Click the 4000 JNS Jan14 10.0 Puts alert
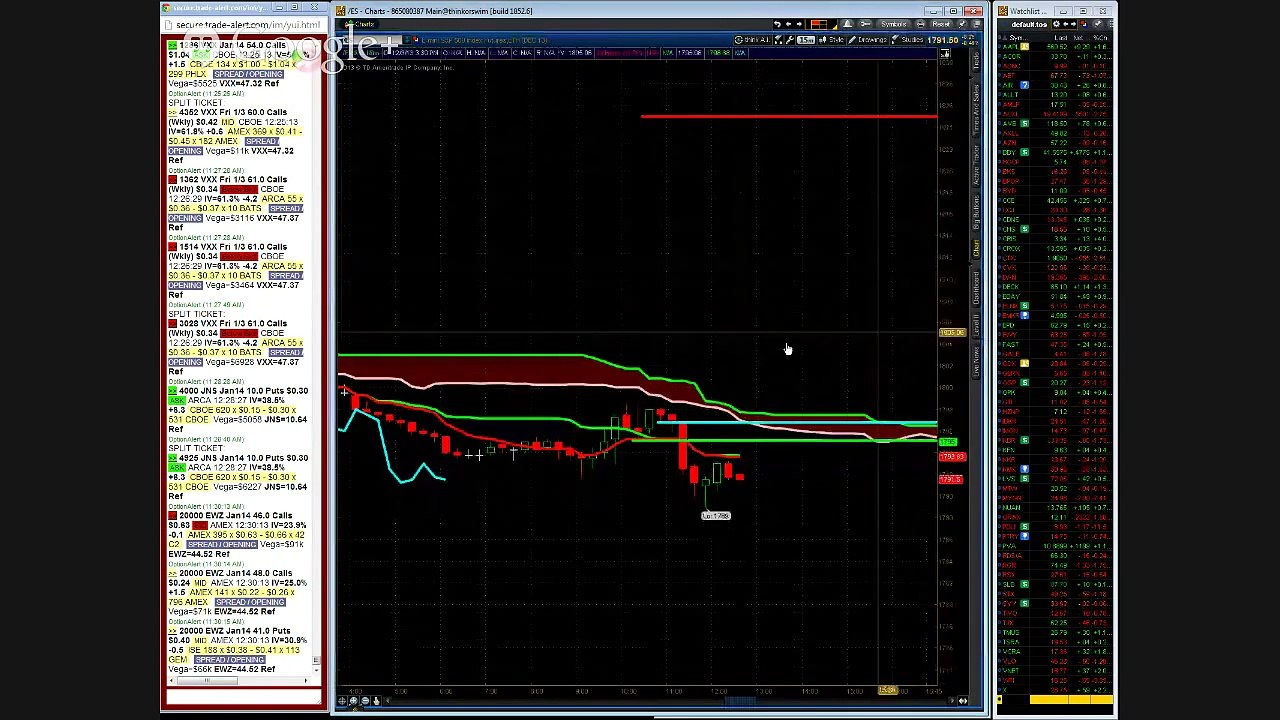This screenshot has width=1280, height=720. [x=238, y=410]
